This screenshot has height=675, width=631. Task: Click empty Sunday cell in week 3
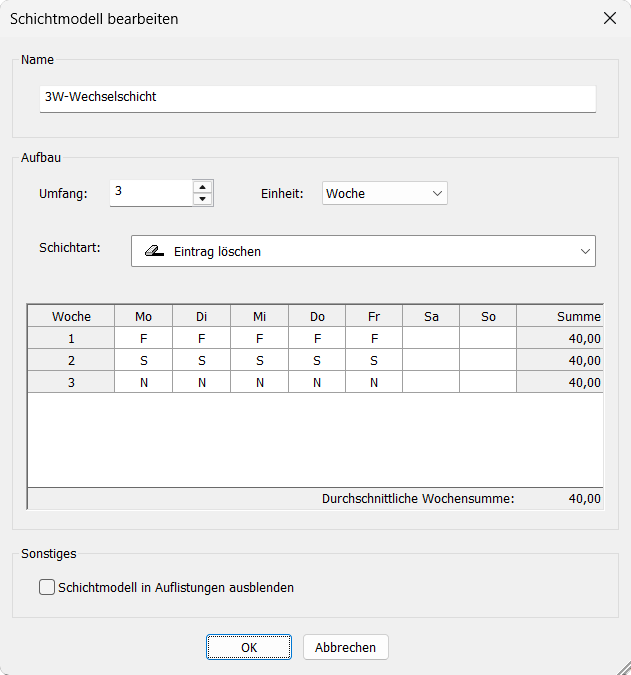[x=488, y=382]
